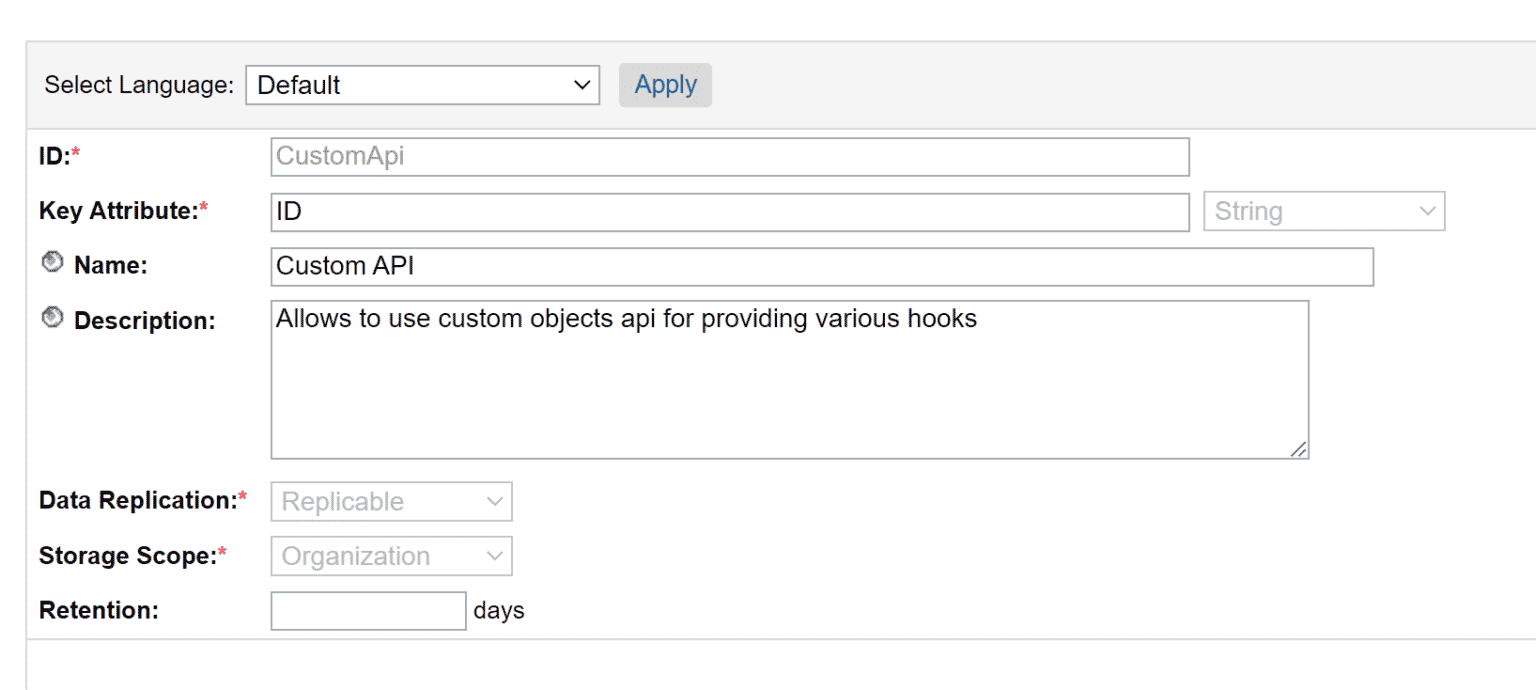The image size is (1536, 690).
Task: Click the localization globe icon next to Description
Action: (x=51, y=318)
